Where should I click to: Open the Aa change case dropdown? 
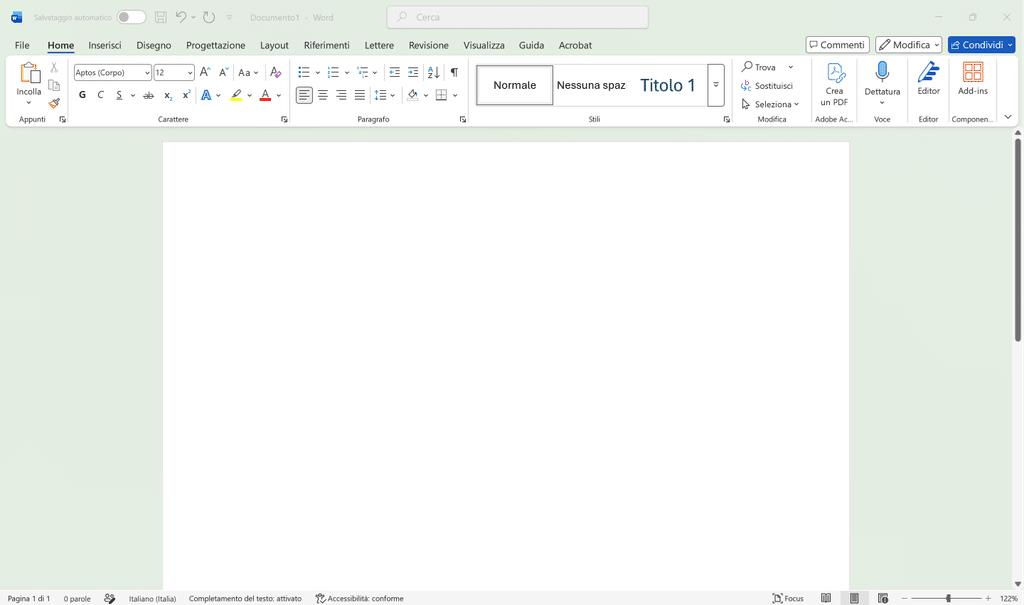(248, 73)
